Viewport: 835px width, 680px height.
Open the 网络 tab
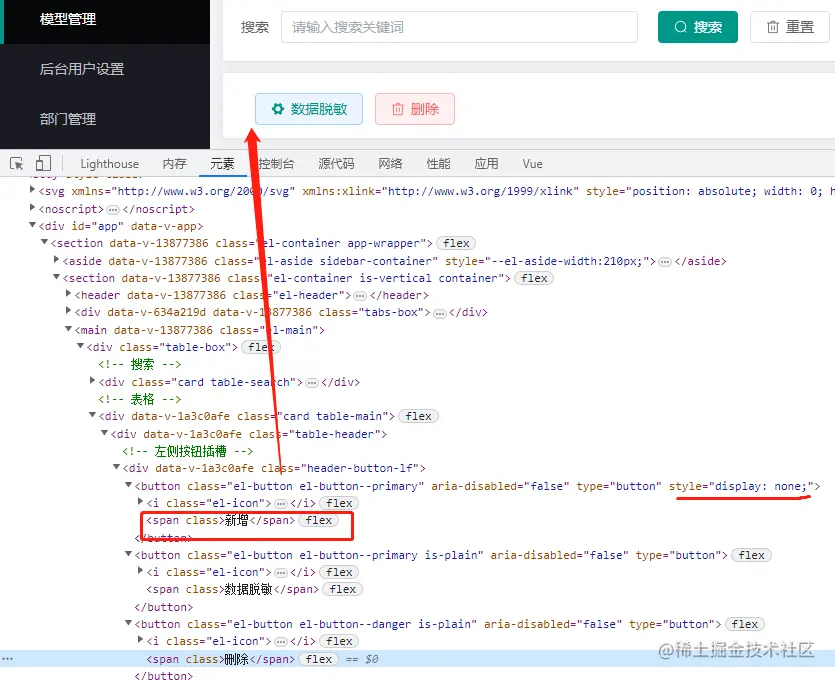click(x=390, y=163)
